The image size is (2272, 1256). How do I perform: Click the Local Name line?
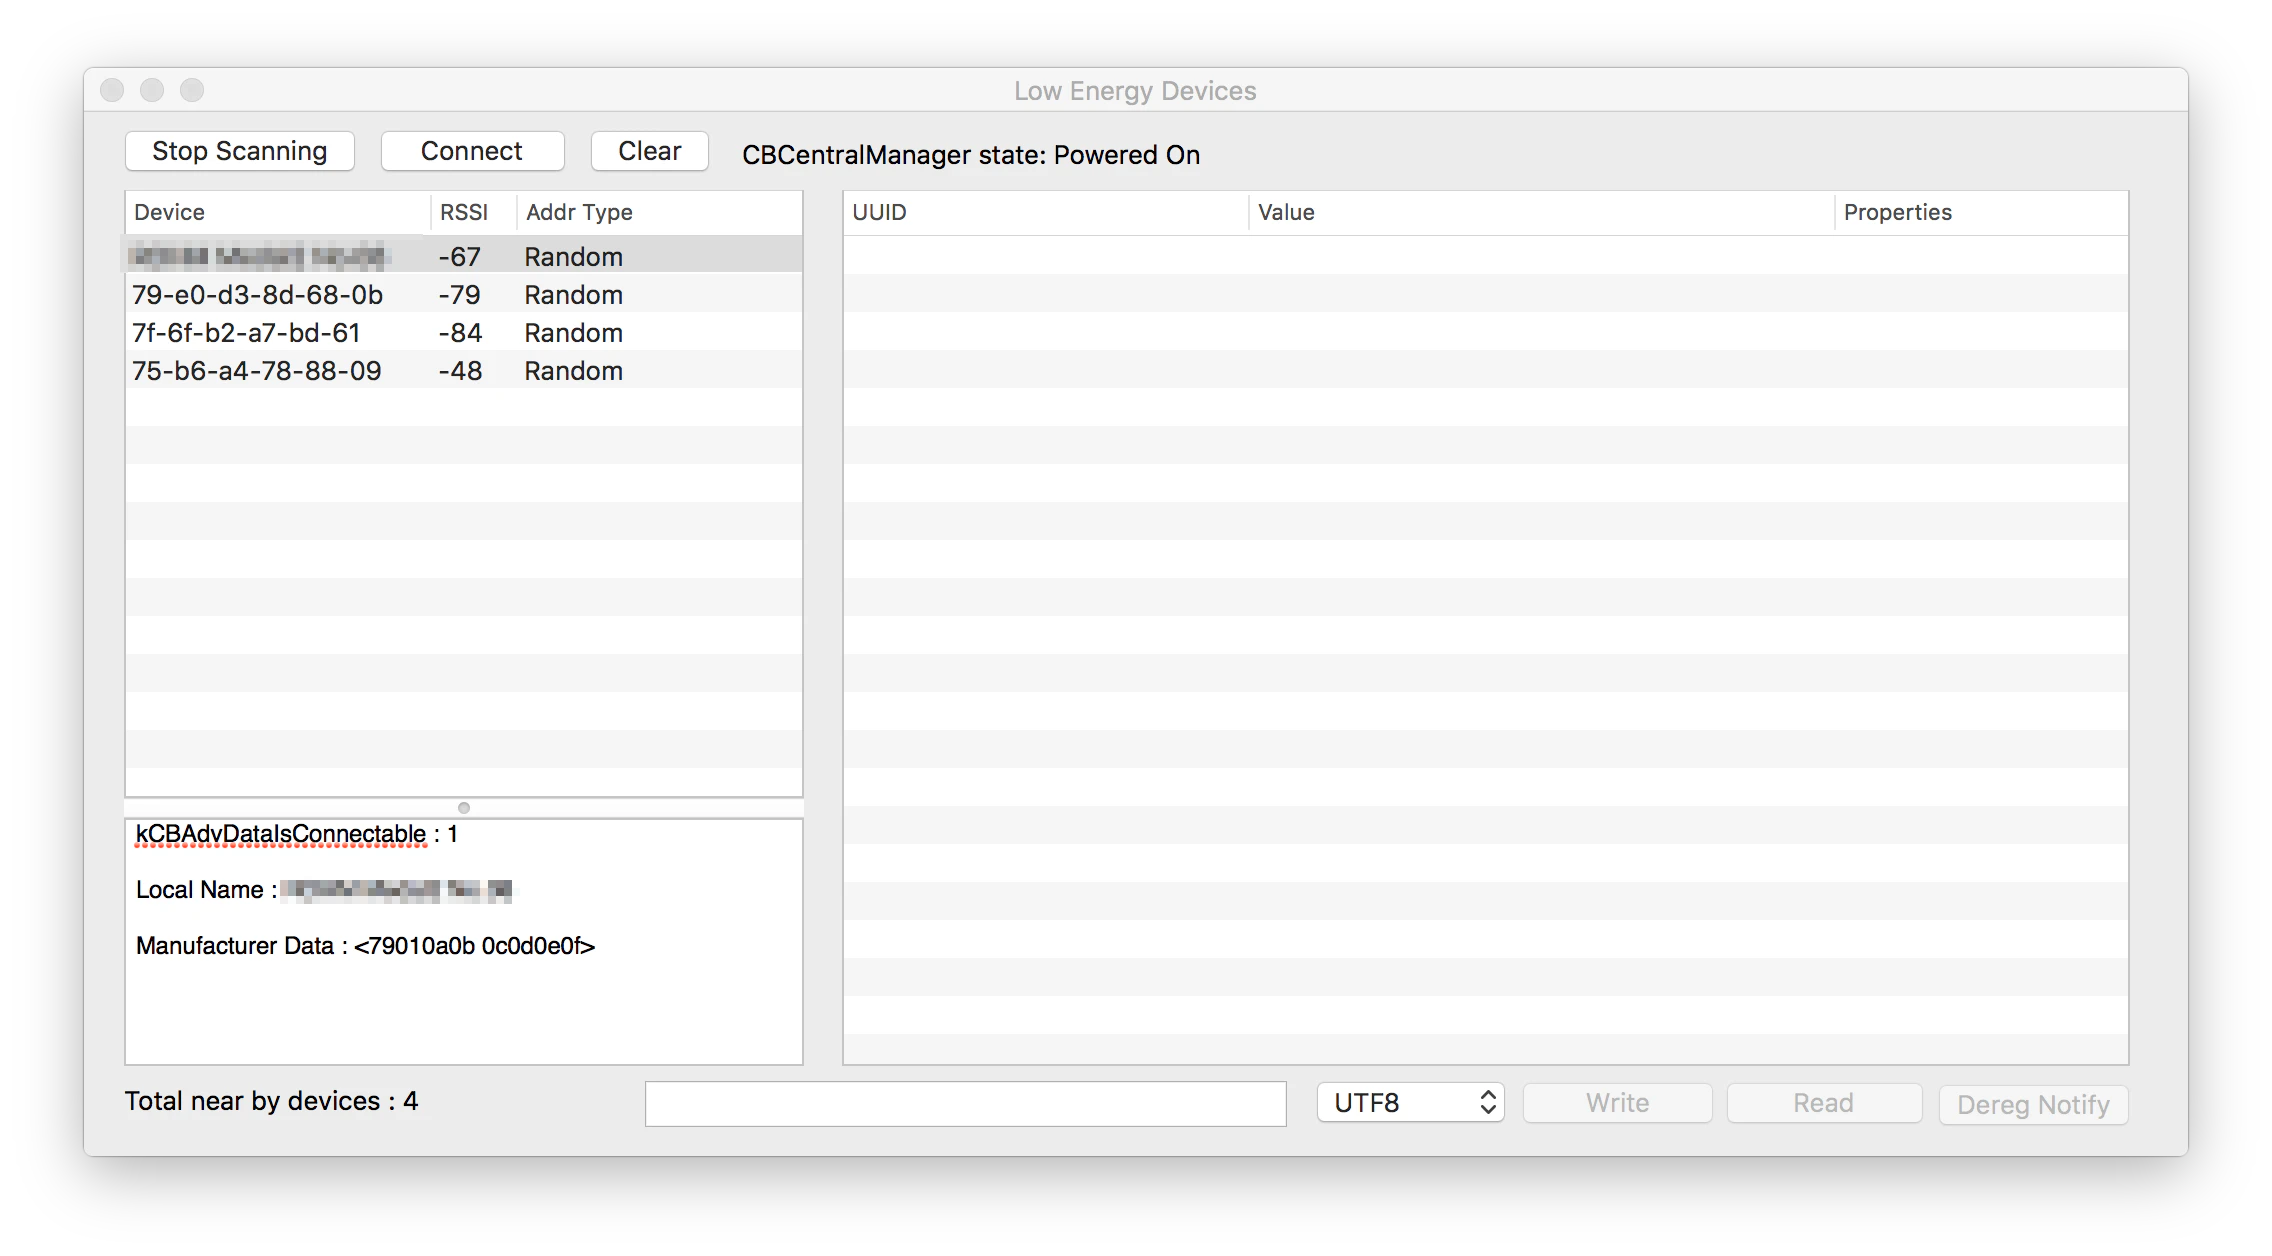pyautogui.click(x=324, y=890)
